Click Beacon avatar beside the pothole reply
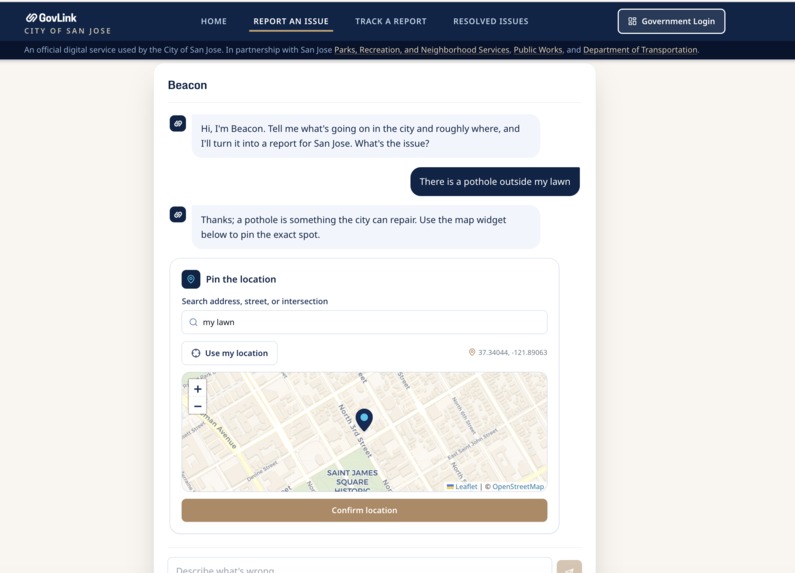This screenshot has width=795, height=573. 177,214
